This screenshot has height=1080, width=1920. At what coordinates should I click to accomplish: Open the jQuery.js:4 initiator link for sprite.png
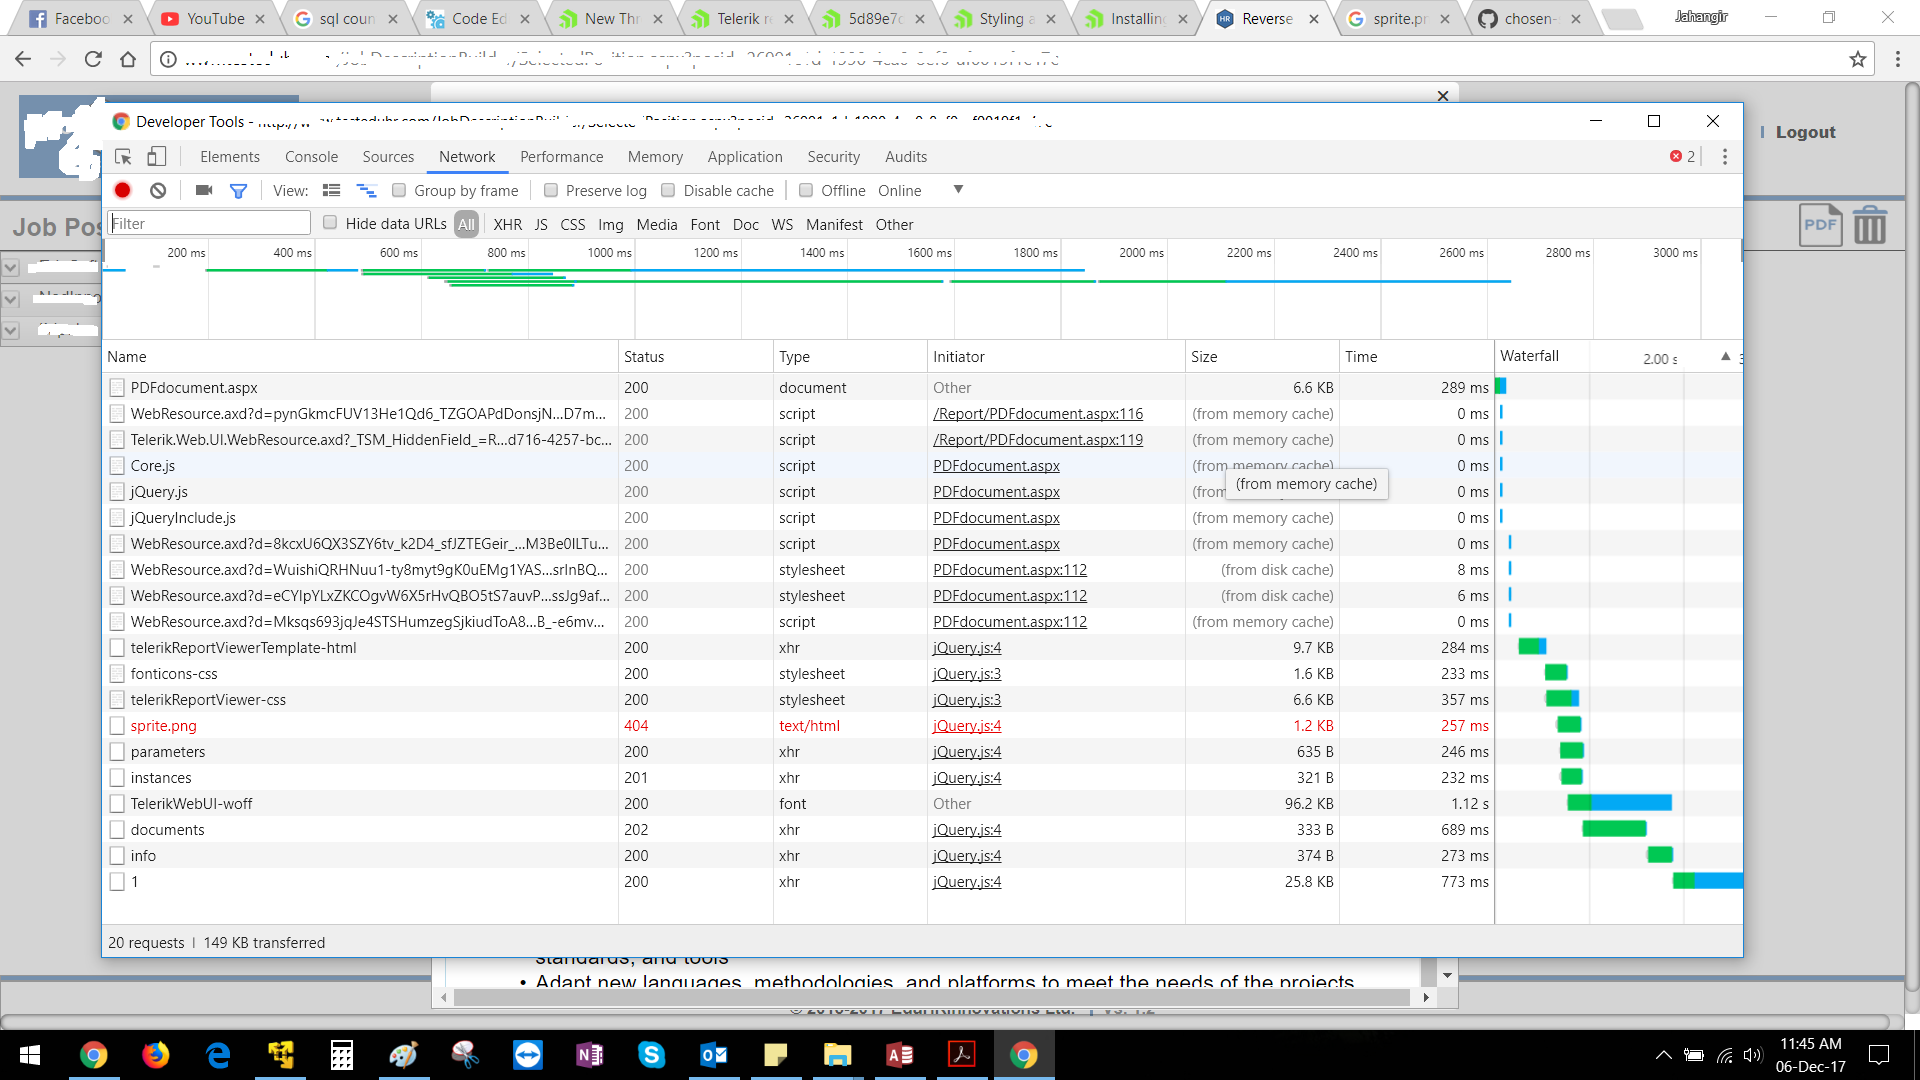(x=966, y=726)
